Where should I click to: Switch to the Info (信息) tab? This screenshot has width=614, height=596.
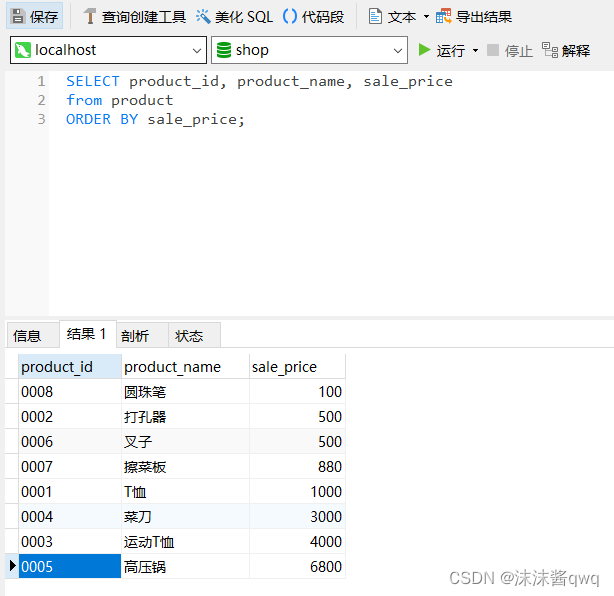coord(32,336)
